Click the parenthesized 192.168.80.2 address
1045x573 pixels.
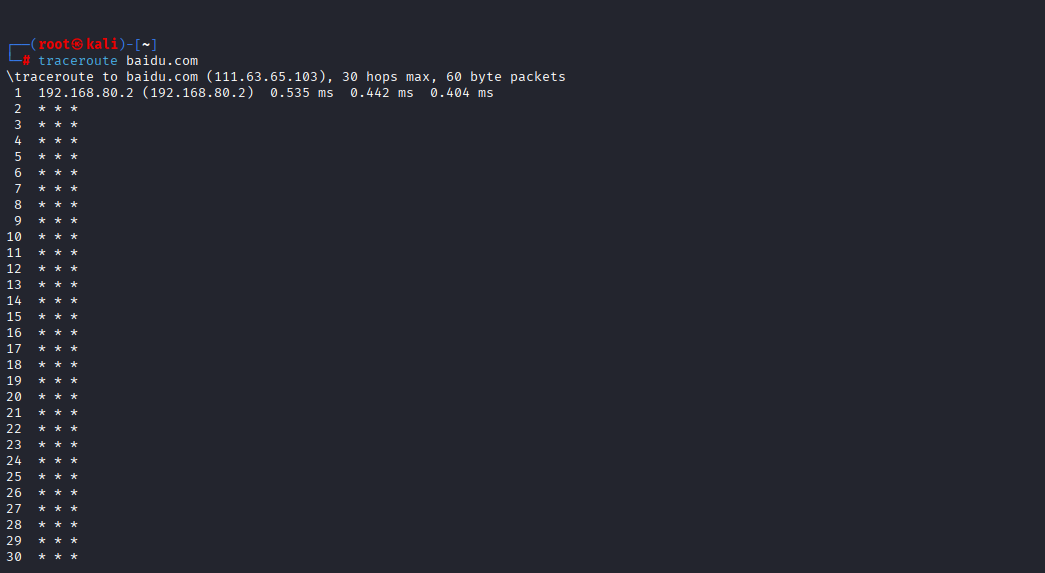198,93
